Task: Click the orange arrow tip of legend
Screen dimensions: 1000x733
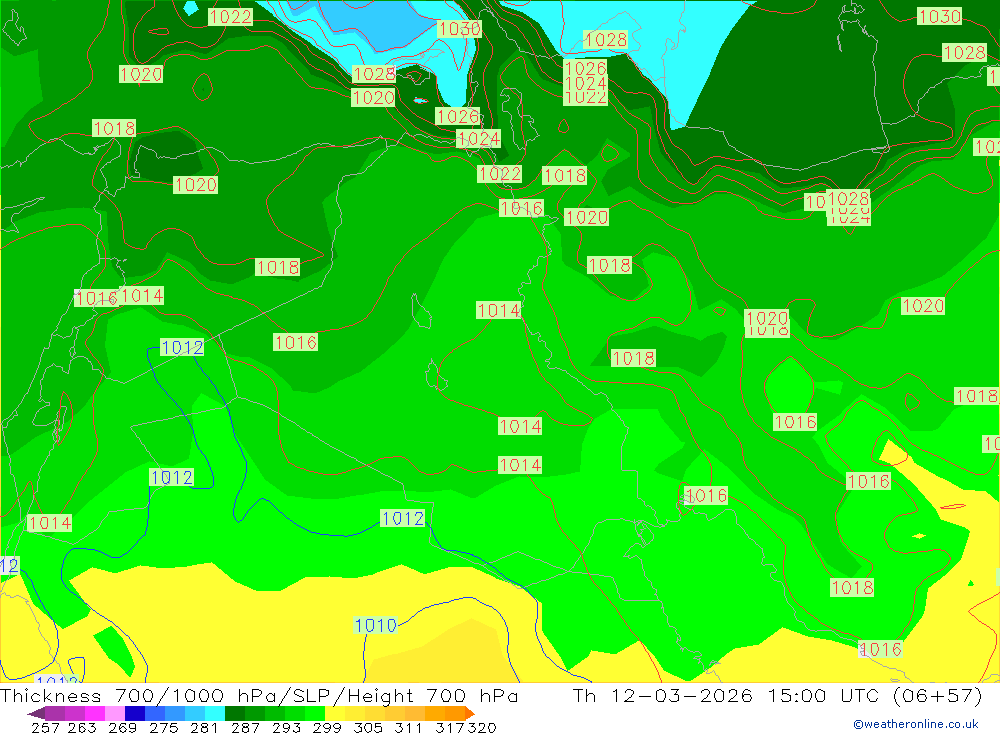Action: (469, 713)
